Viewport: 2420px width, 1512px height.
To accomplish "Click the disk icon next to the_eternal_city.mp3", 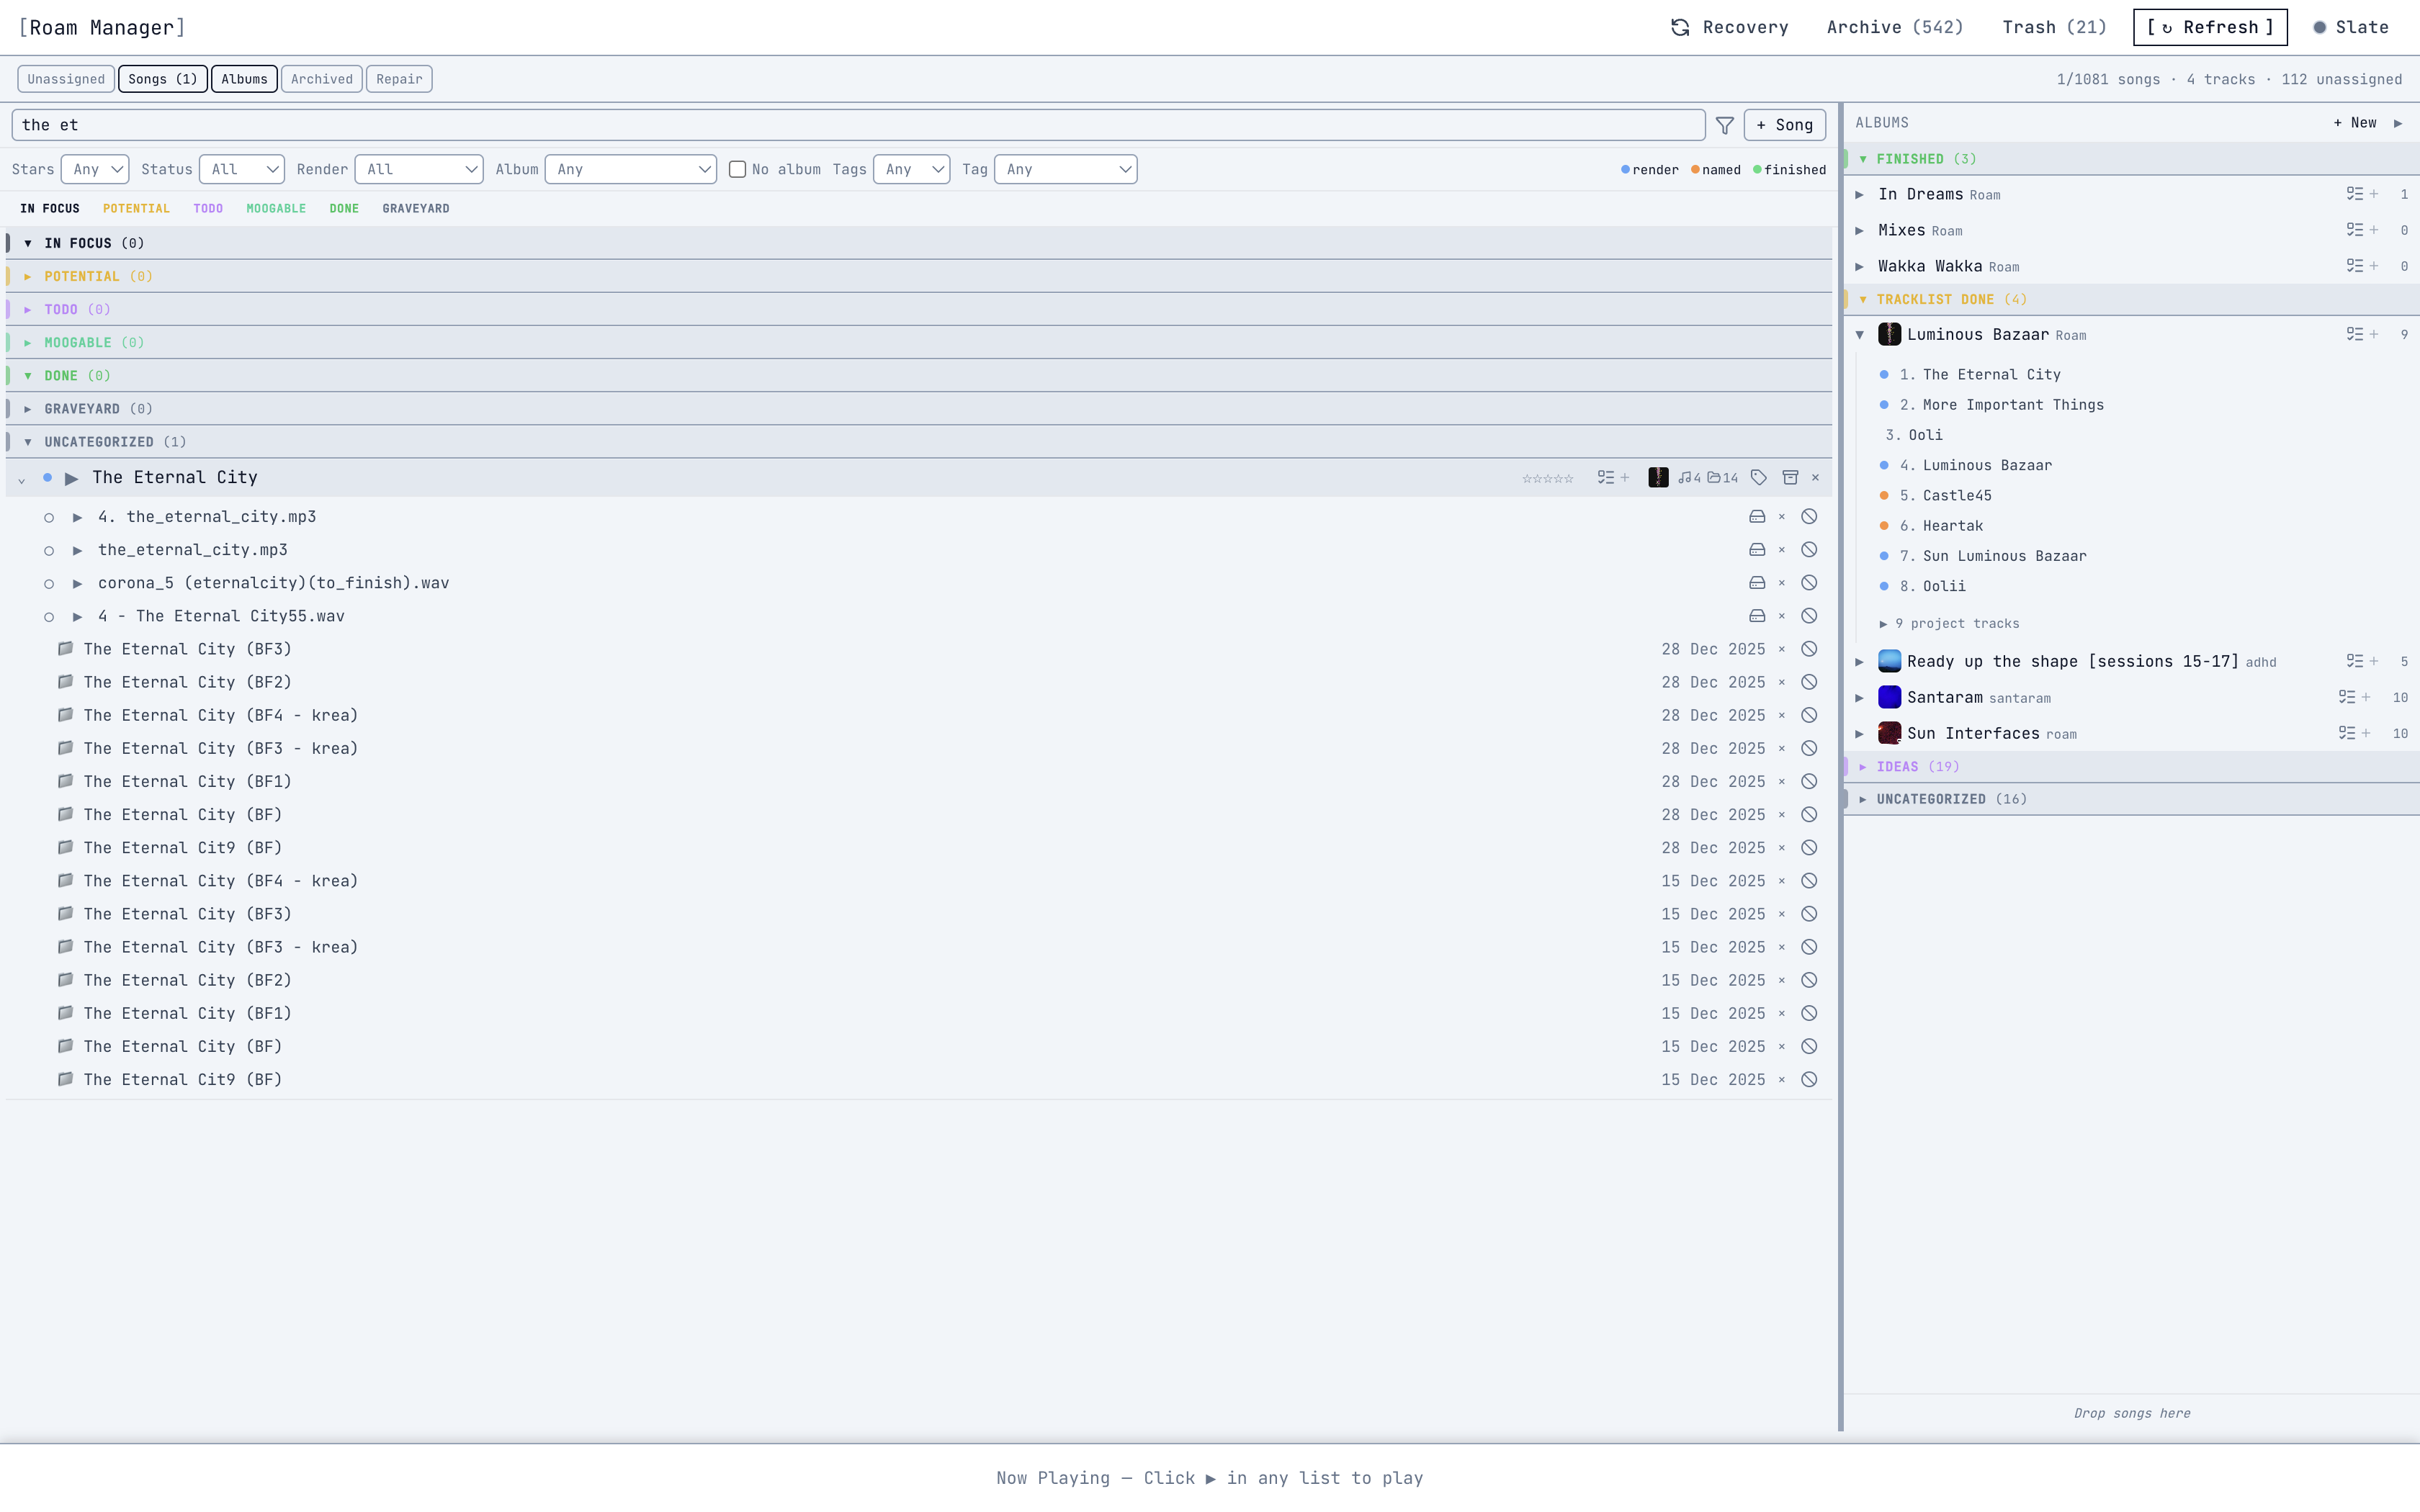I will [x=1757, y=549].
